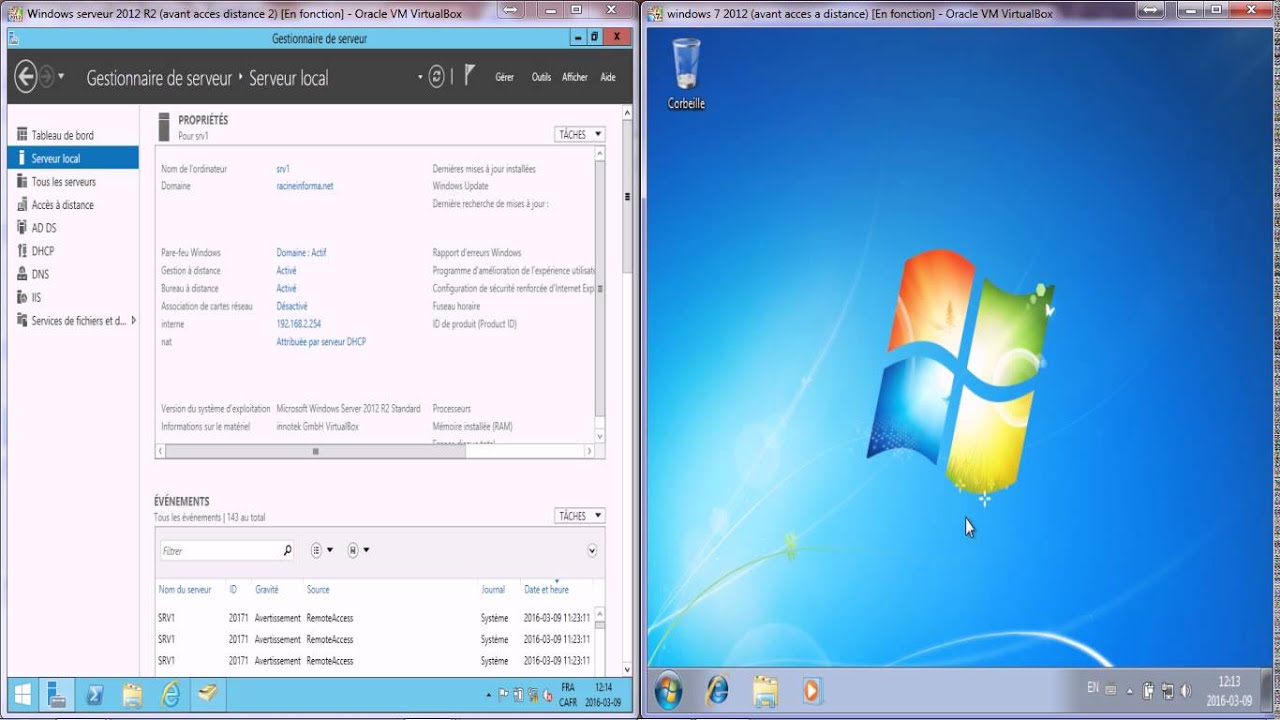Viewport: 1280px width, 720px height.
Task: Click the Start button on the Server 2012 taskbar
Action: tap(22, 693)
